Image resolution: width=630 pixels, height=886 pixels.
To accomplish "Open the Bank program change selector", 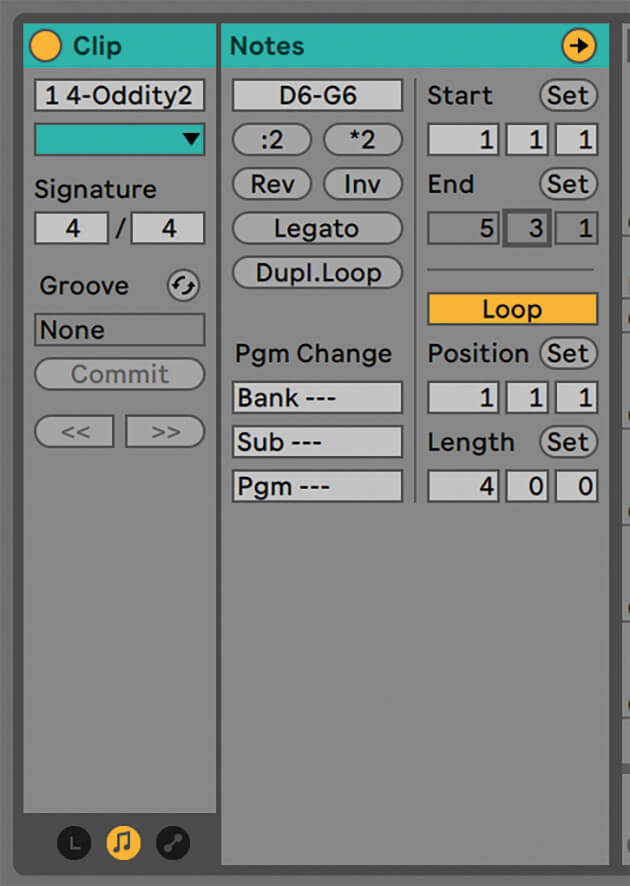I will click(317, 398).
